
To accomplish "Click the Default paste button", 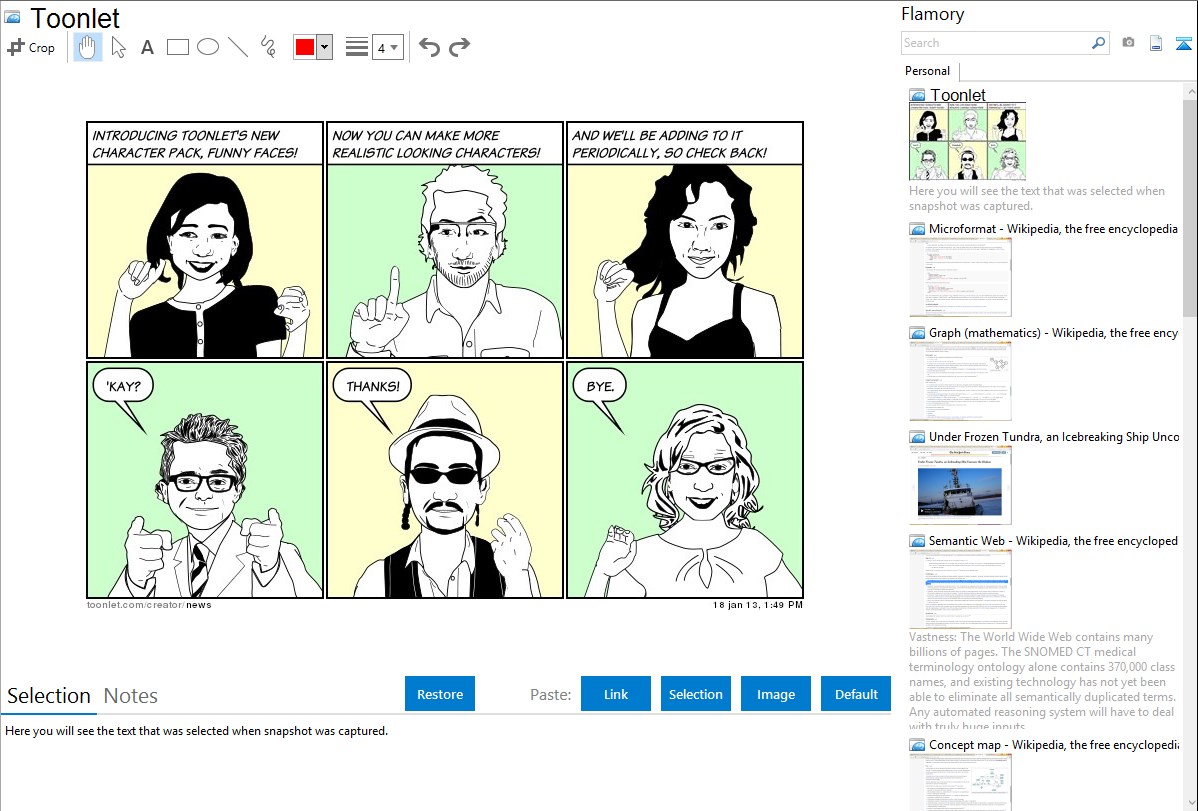I will tap(856, 694).
